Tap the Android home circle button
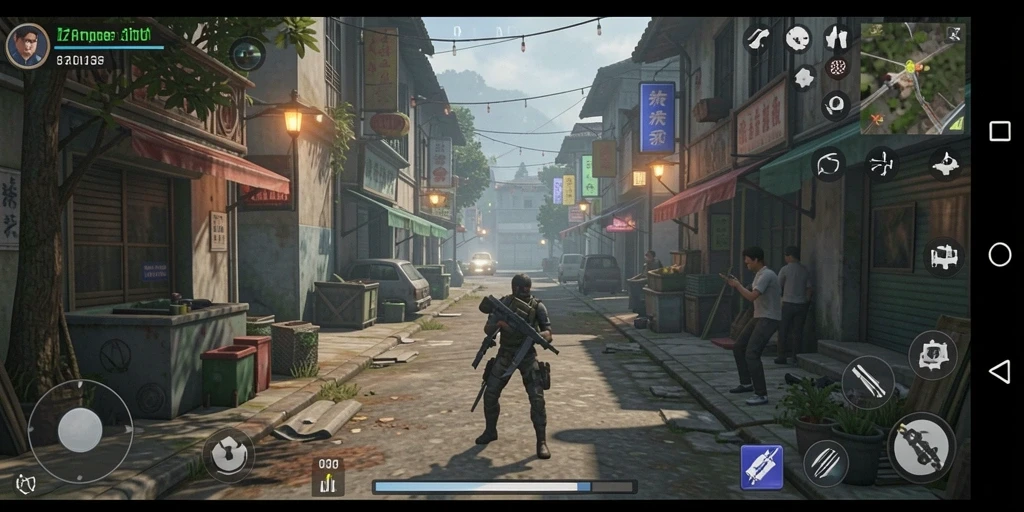 [x=999, y=255]
